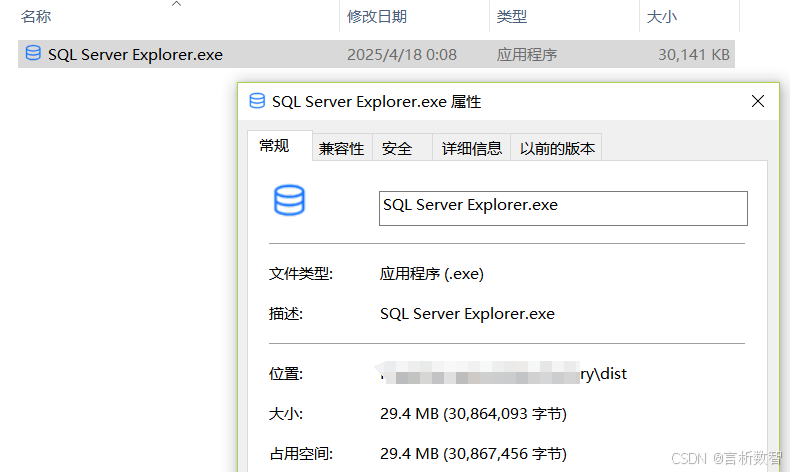Screen dimensions: 790x472
Task: Click the 位置 label
Action: (286, 374)
